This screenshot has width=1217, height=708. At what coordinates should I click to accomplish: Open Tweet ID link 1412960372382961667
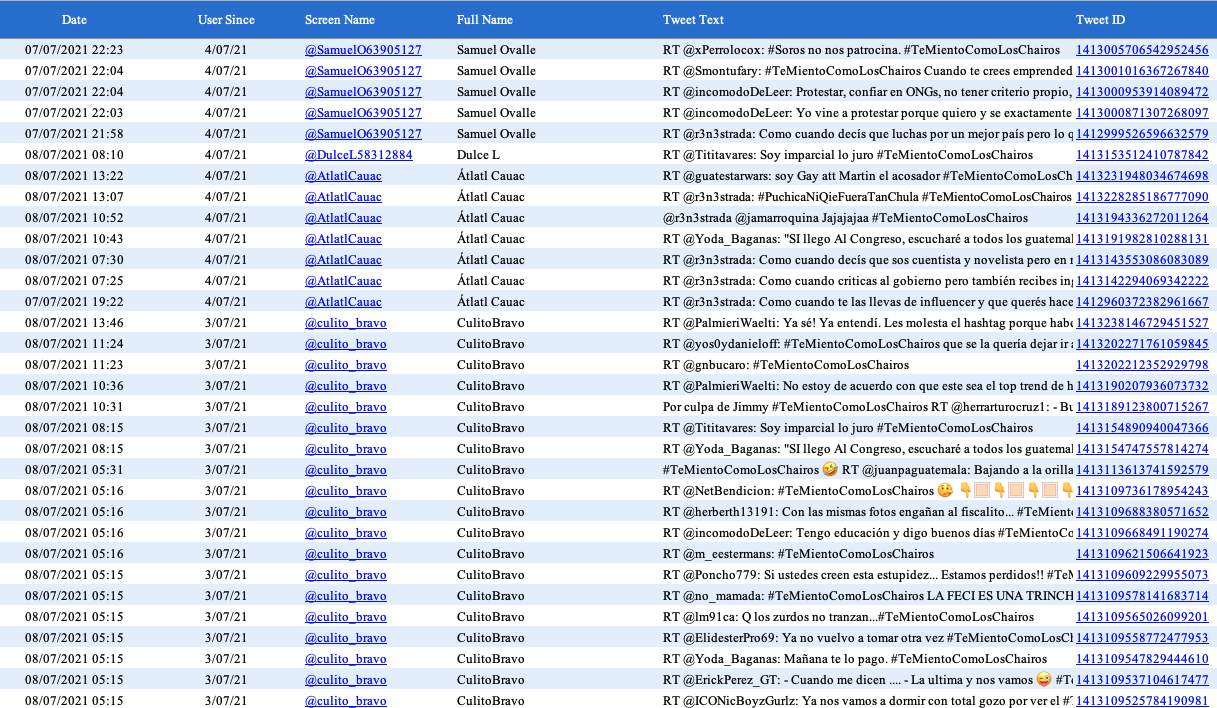[1142, 302]
